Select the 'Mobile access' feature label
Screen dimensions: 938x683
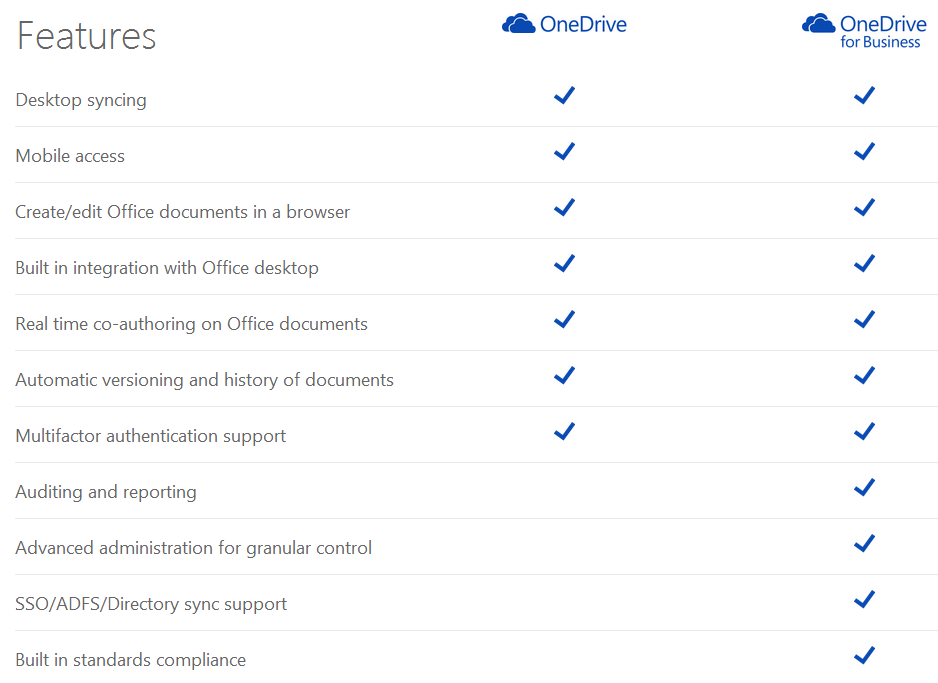70,156
